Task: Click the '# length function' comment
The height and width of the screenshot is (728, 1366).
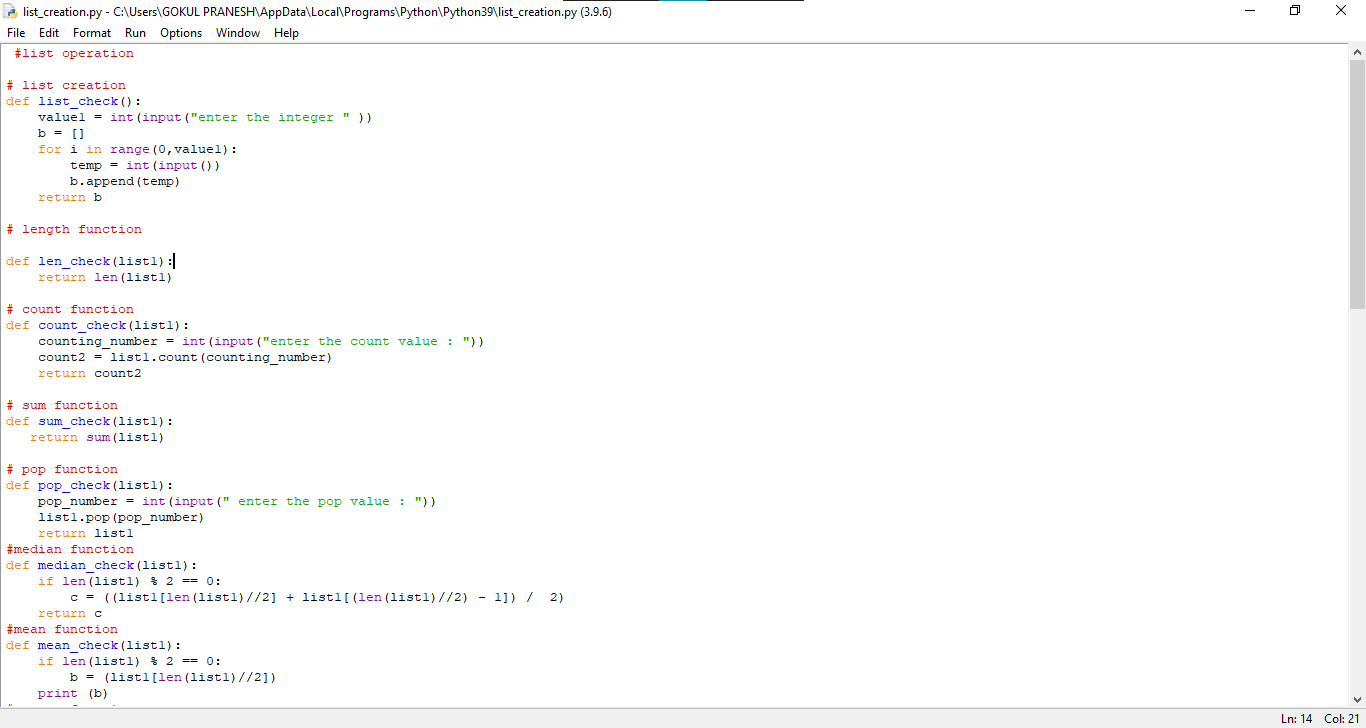Action: coord(74,229)
